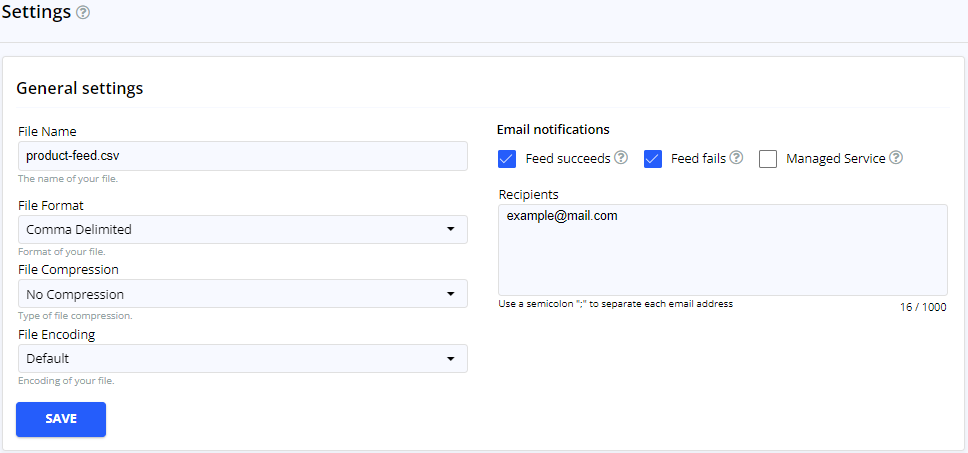Select the Feed succeeds label text
Screen dimensions: 968x453
click(x=568, y=159)
